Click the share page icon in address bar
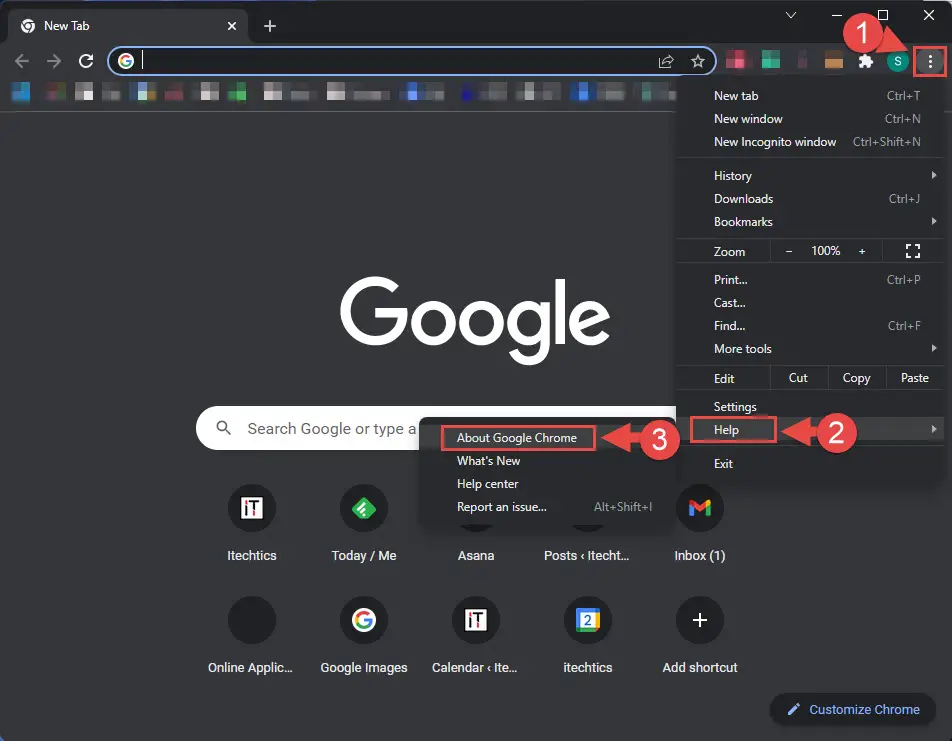952x741 pixels. (x=666, y=61)
